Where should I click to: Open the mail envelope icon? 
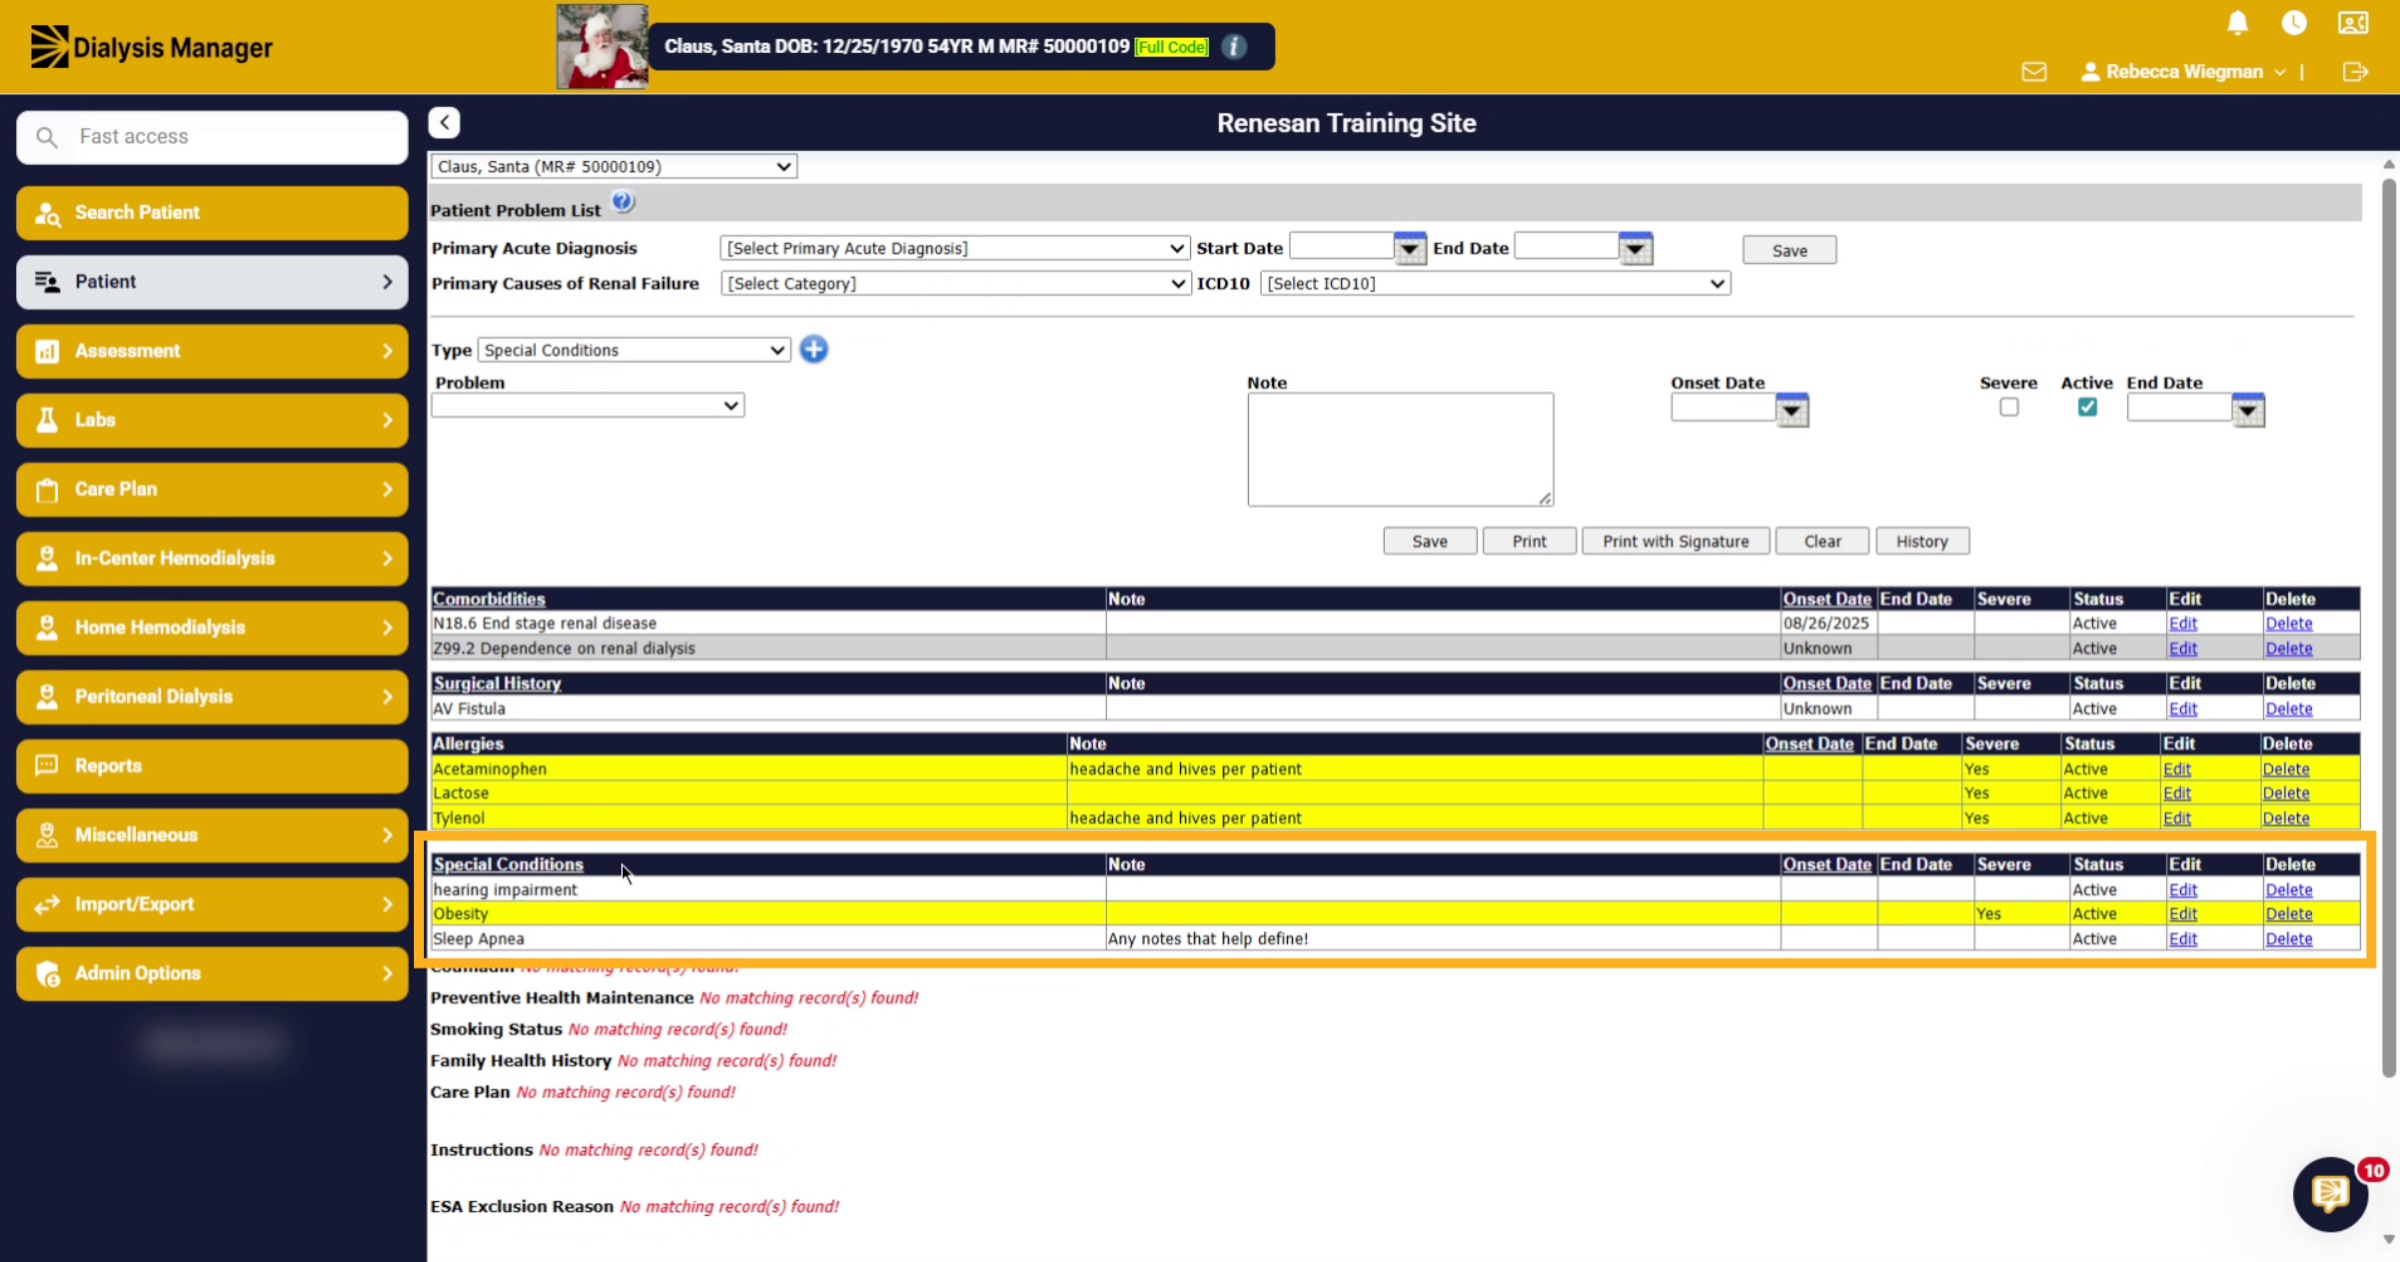[2034, 72]
